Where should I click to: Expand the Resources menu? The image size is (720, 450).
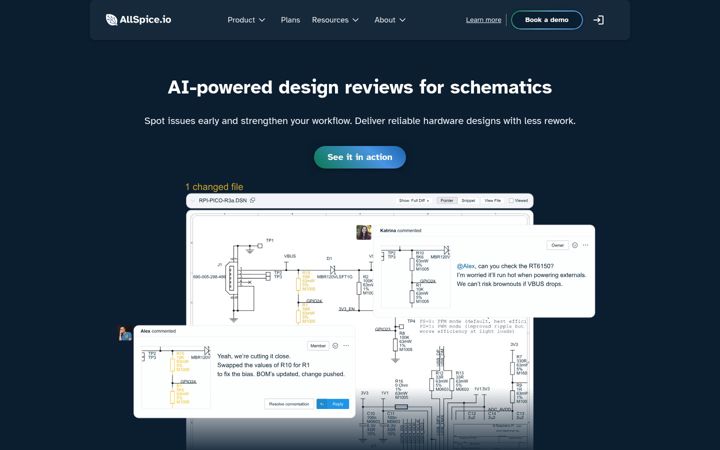pyautogui.click(x=335, y=20)
